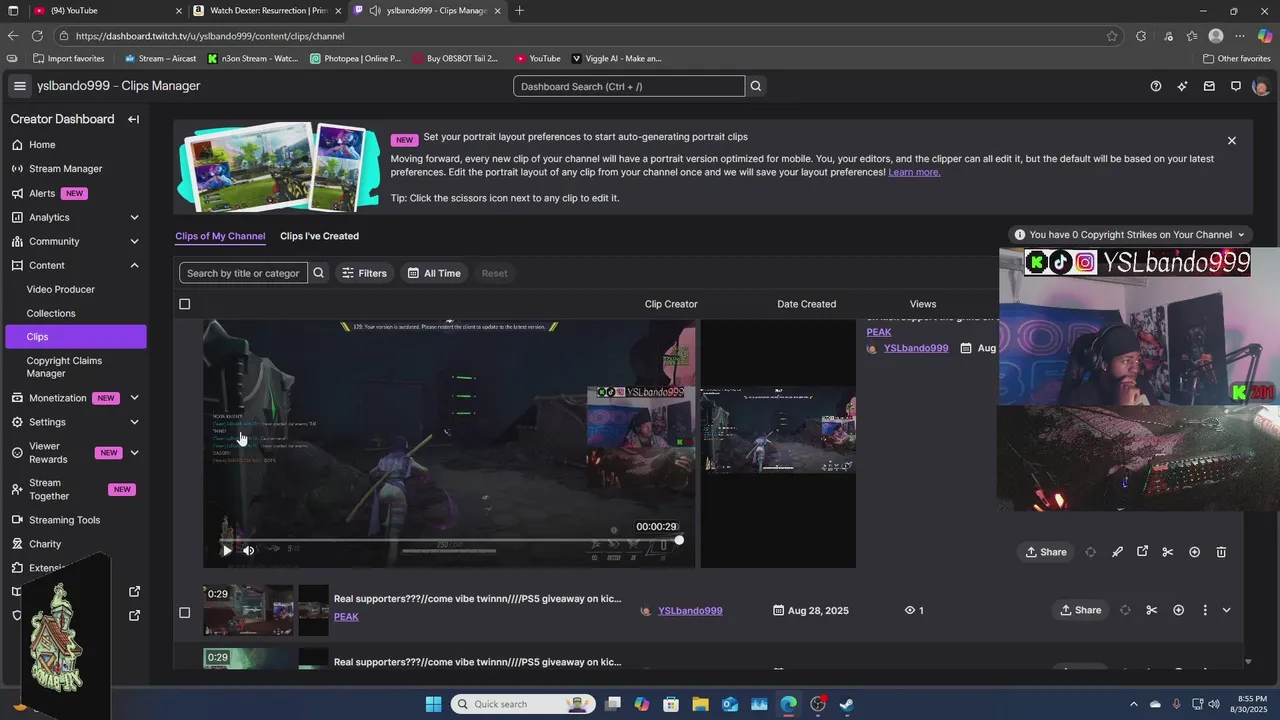The image size is (1280, 720).
Task: Click the Dashboard Search field
Action: tap(629, 86)
